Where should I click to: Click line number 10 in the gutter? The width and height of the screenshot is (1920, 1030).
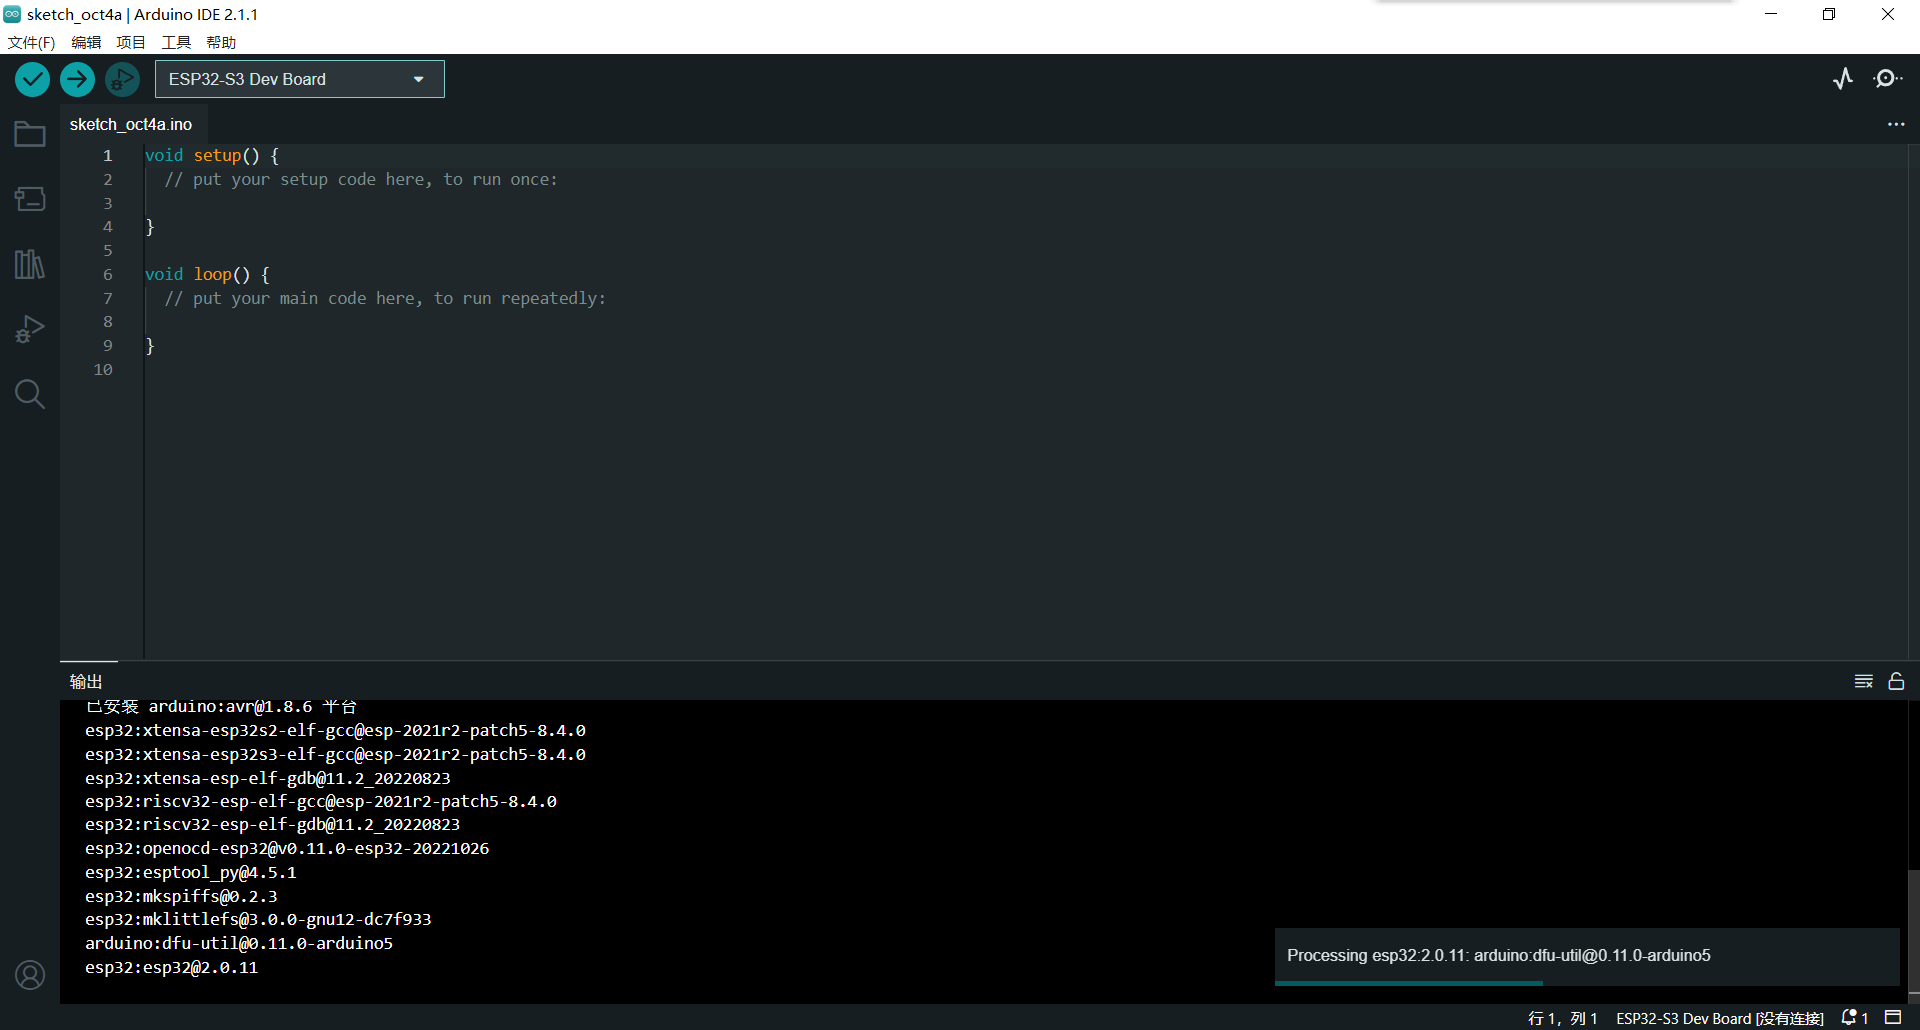103,369
